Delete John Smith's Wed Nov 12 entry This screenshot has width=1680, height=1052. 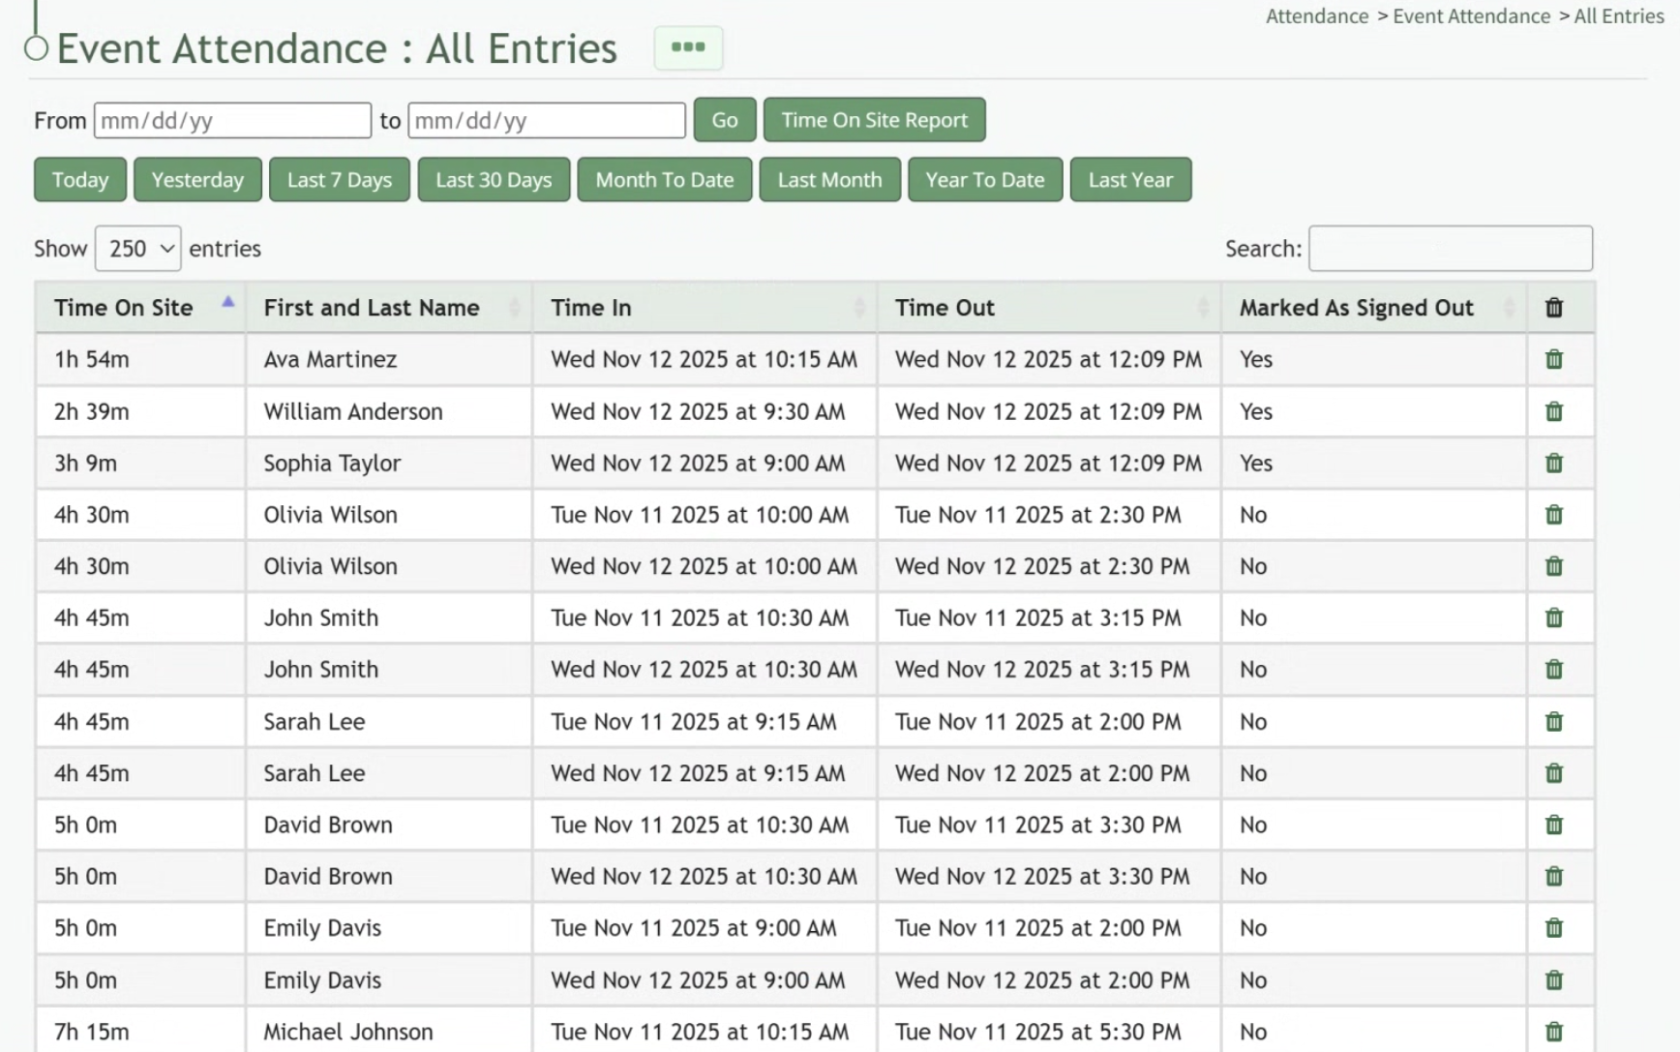1553,669
